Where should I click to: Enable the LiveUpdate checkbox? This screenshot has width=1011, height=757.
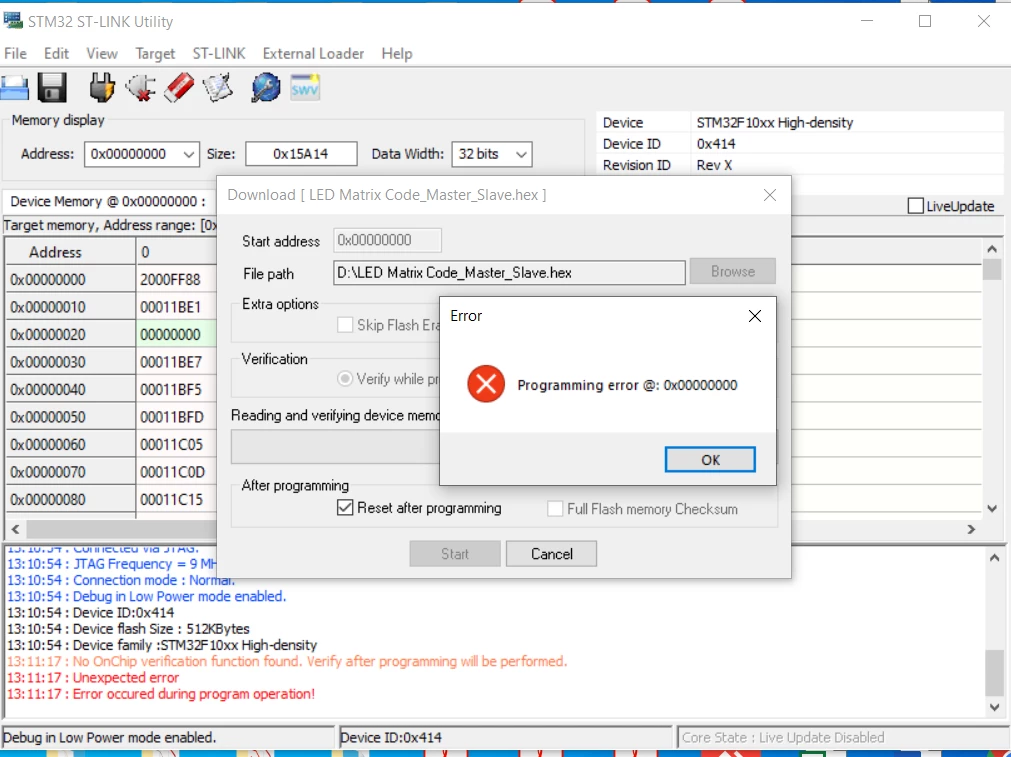[915, 206]
